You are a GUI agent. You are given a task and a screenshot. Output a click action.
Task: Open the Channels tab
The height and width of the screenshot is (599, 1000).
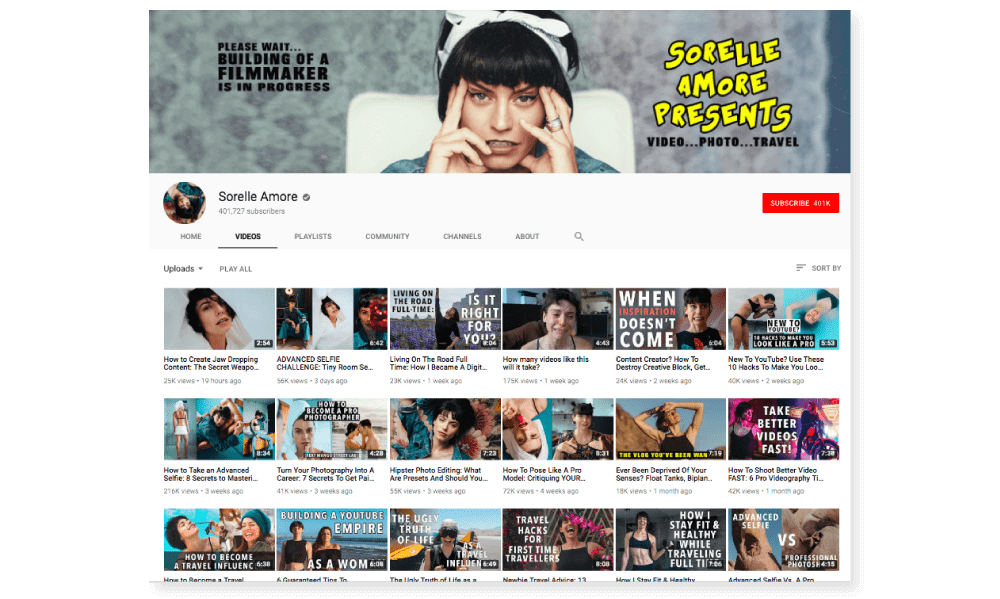click(x=462, y=237)
